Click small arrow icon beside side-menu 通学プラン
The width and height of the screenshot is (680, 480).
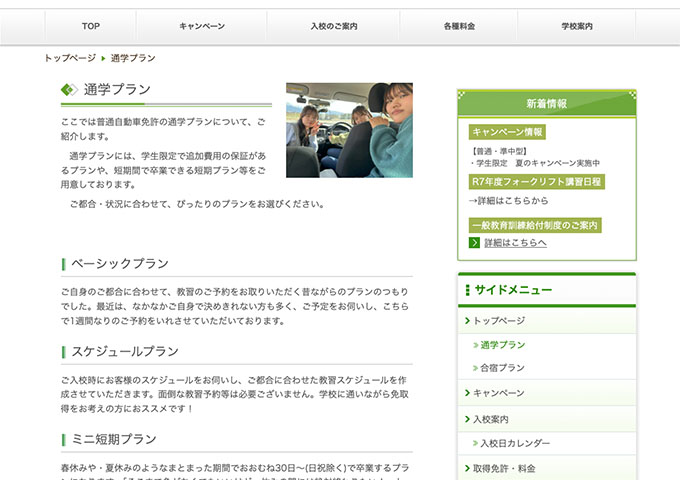475,346
